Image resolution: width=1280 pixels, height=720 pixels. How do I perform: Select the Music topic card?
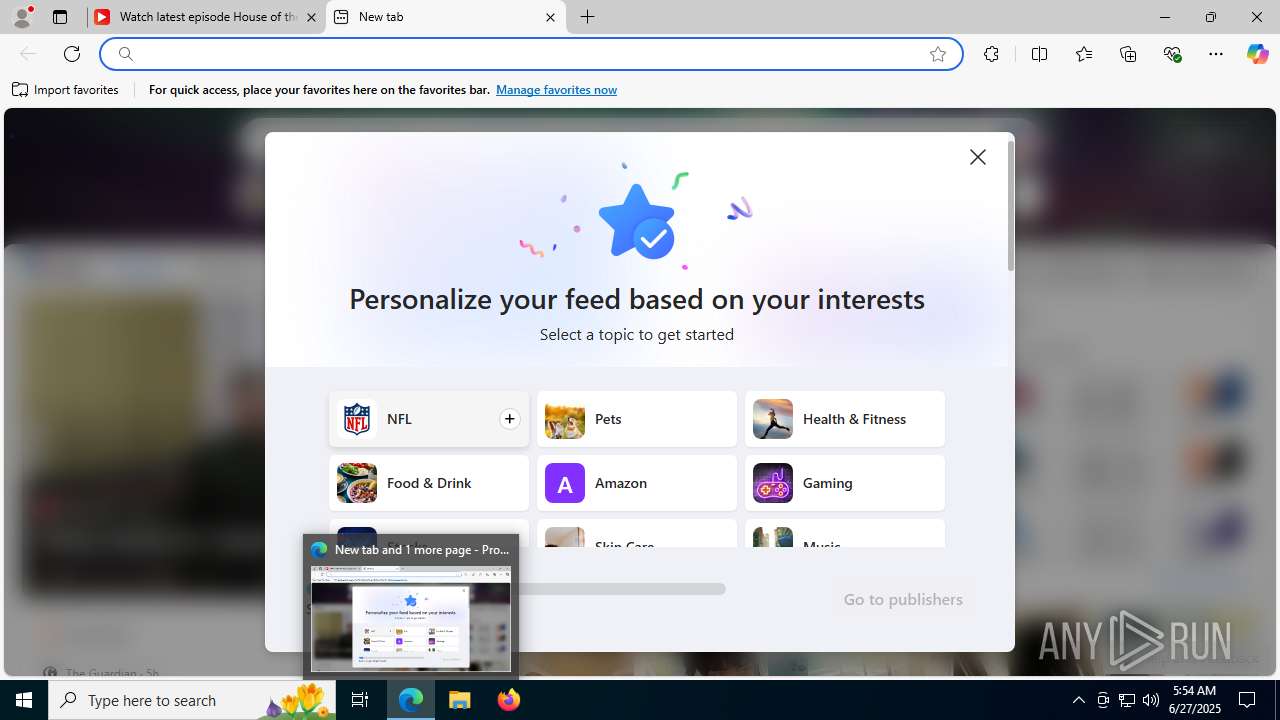click(845, 533)
